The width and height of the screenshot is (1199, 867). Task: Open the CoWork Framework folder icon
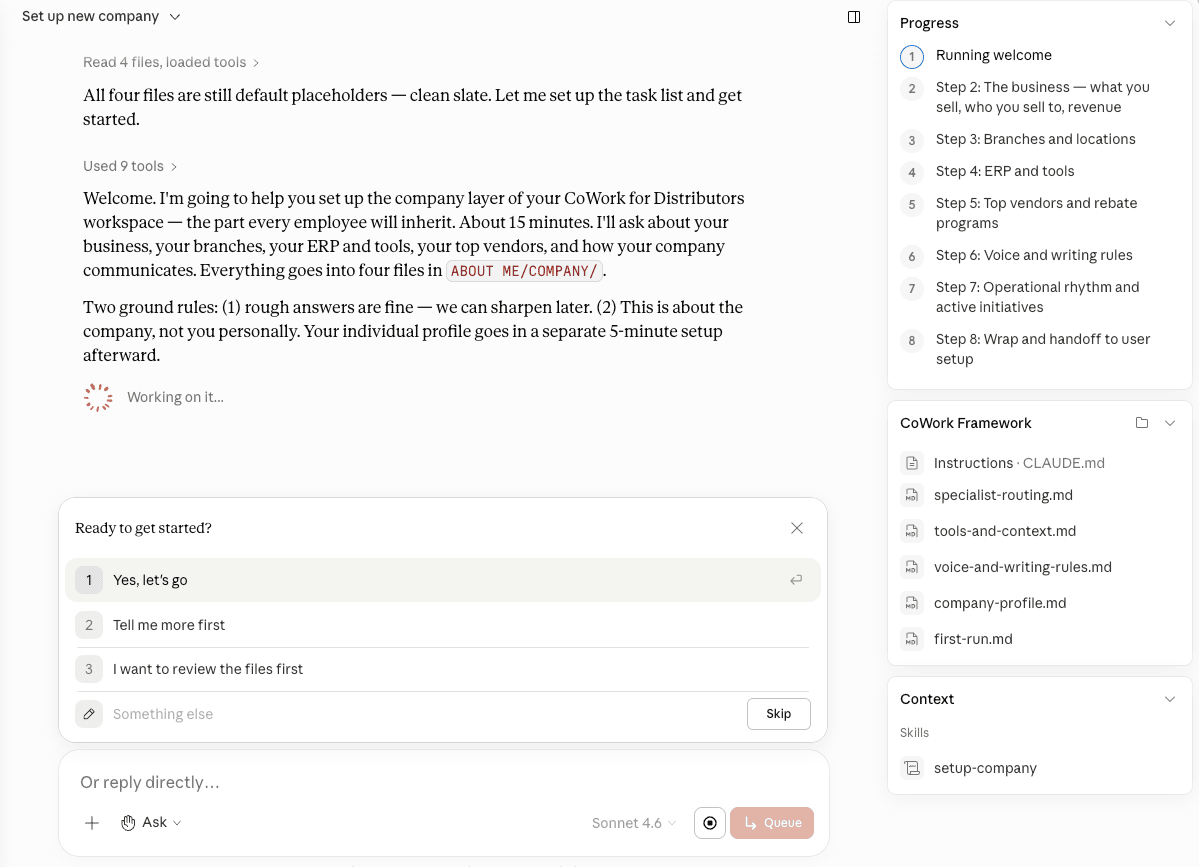(1142, 423)
